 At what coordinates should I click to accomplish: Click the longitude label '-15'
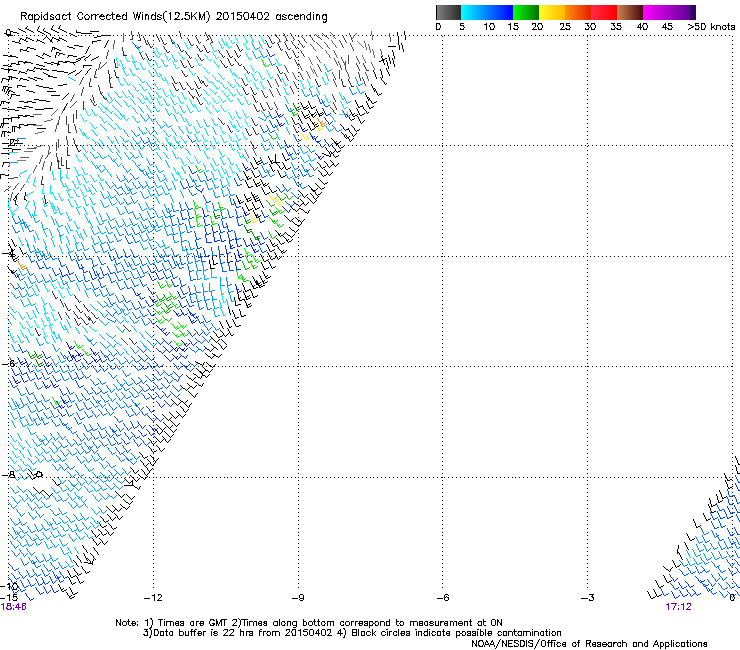coord(9,598)
